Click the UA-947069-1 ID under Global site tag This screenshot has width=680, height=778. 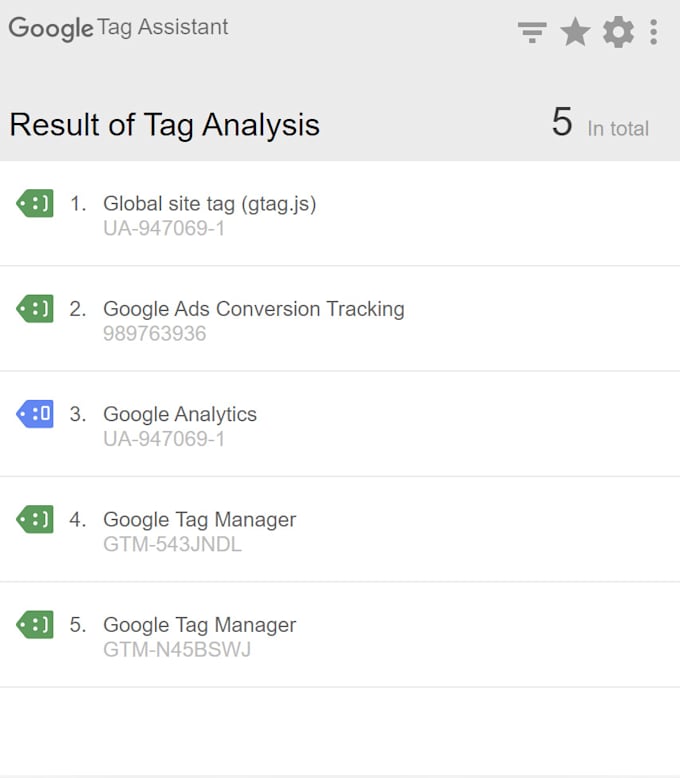164,229
